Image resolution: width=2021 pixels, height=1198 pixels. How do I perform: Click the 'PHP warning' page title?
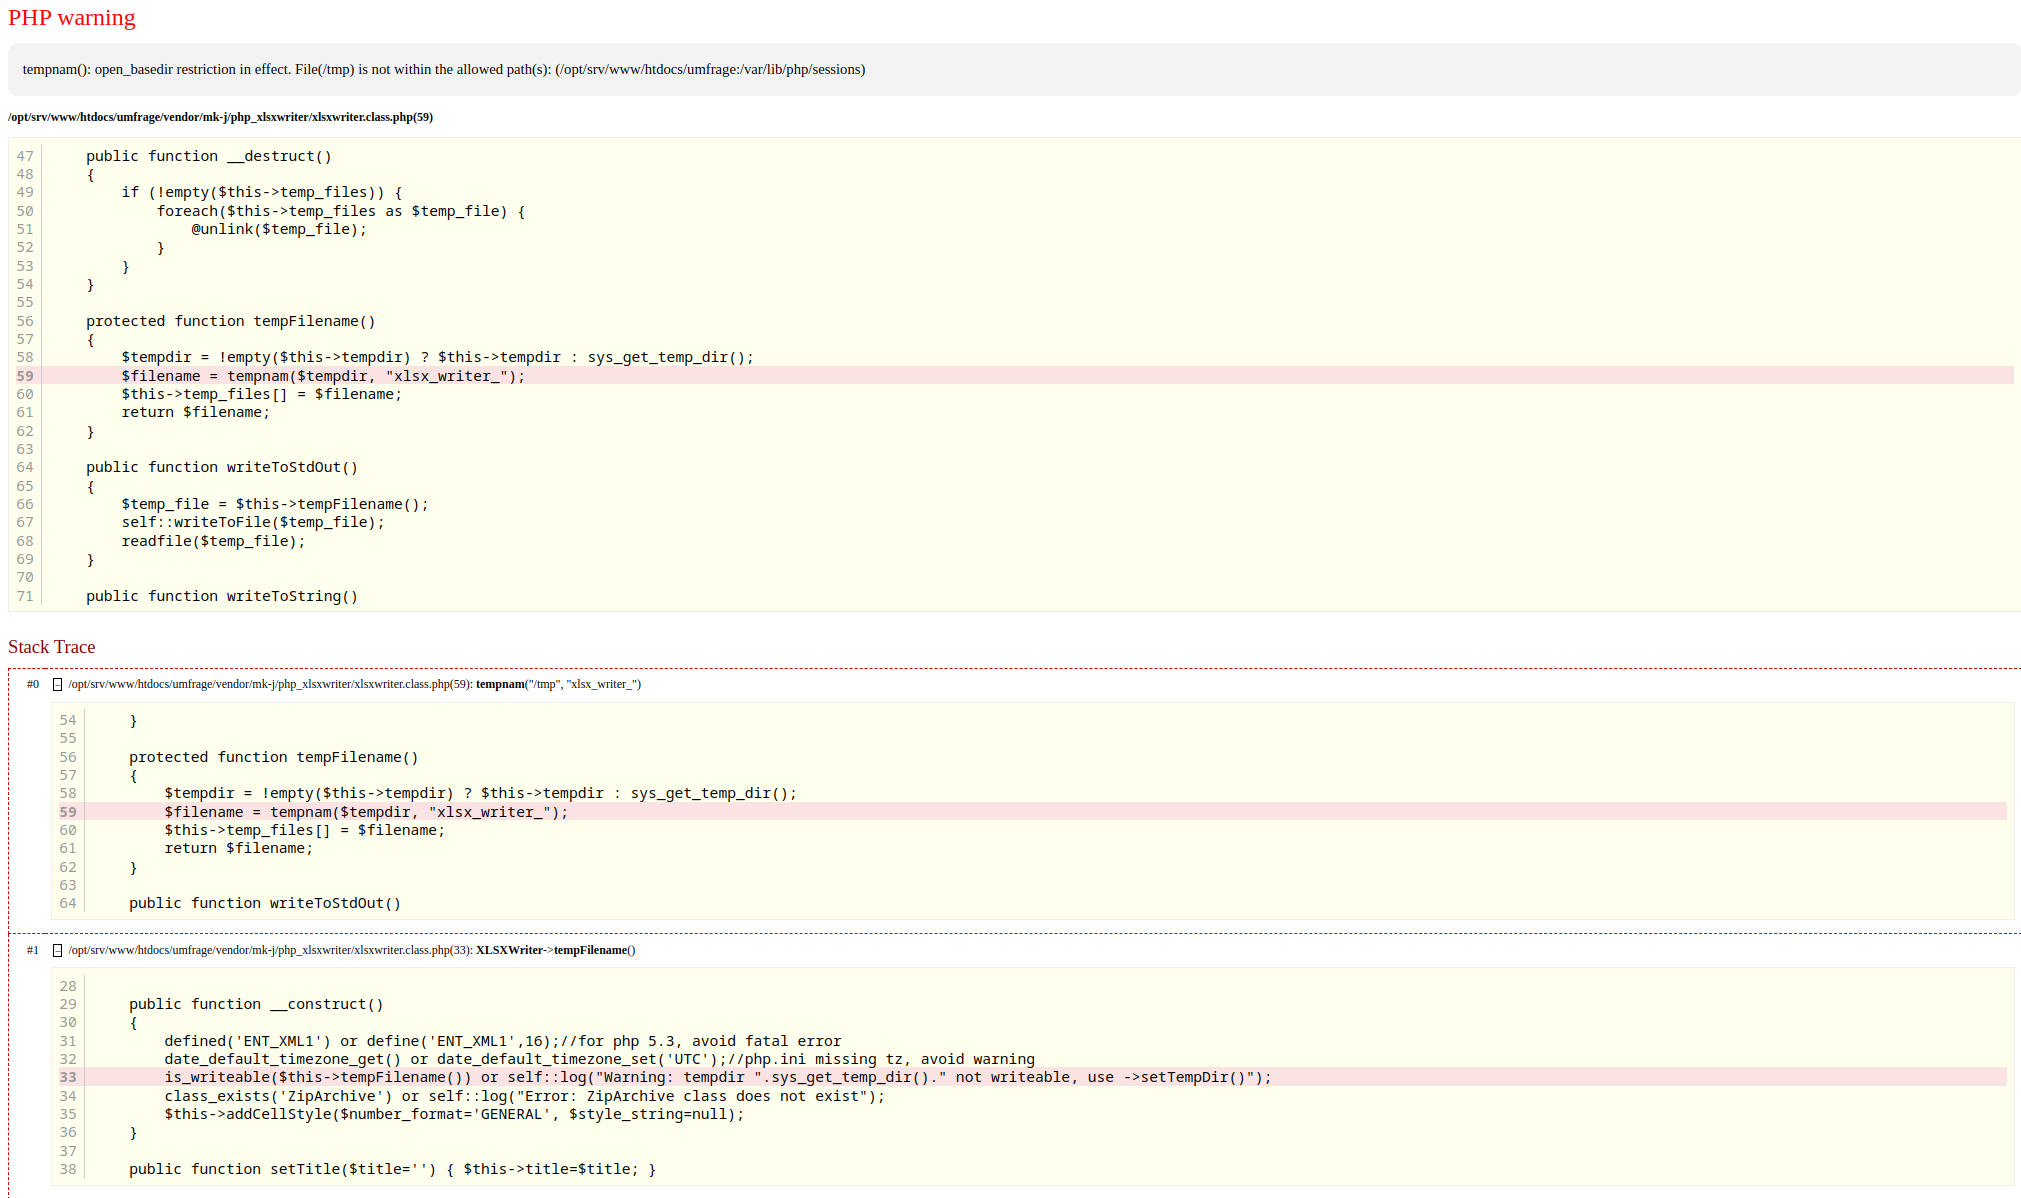(72, 18)
